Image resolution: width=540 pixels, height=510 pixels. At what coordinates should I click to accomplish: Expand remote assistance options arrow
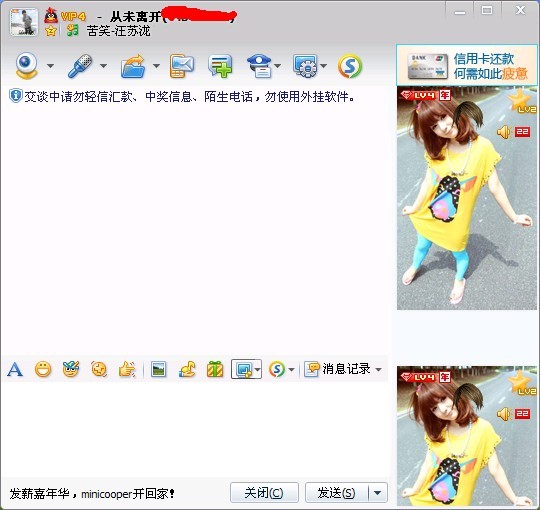(323, 66)
